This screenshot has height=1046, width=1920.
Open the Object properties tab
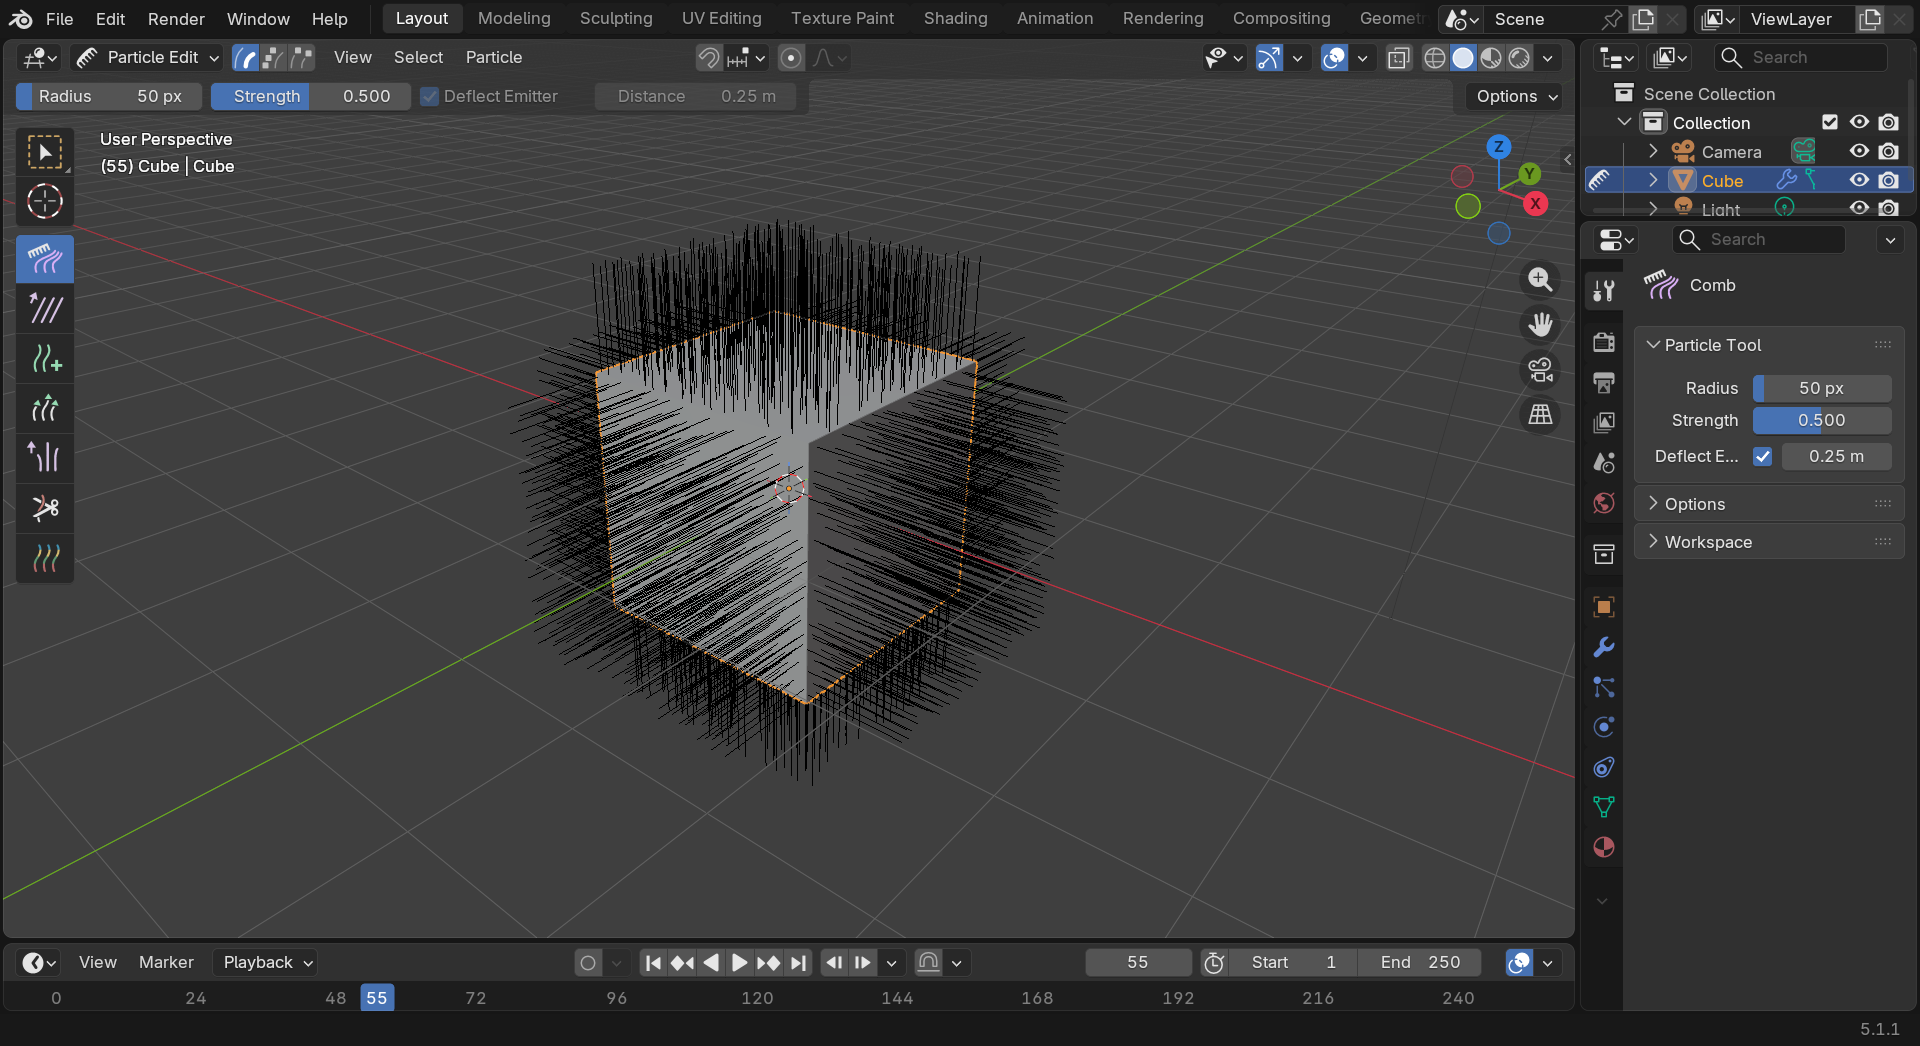pos(1604,607)
